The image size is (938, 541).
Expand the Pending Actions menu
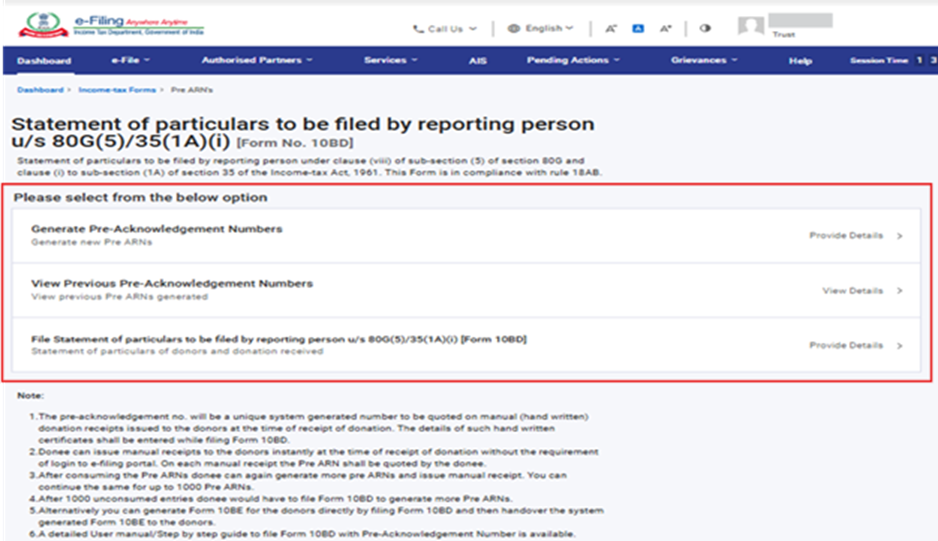[x=573, y=60]
